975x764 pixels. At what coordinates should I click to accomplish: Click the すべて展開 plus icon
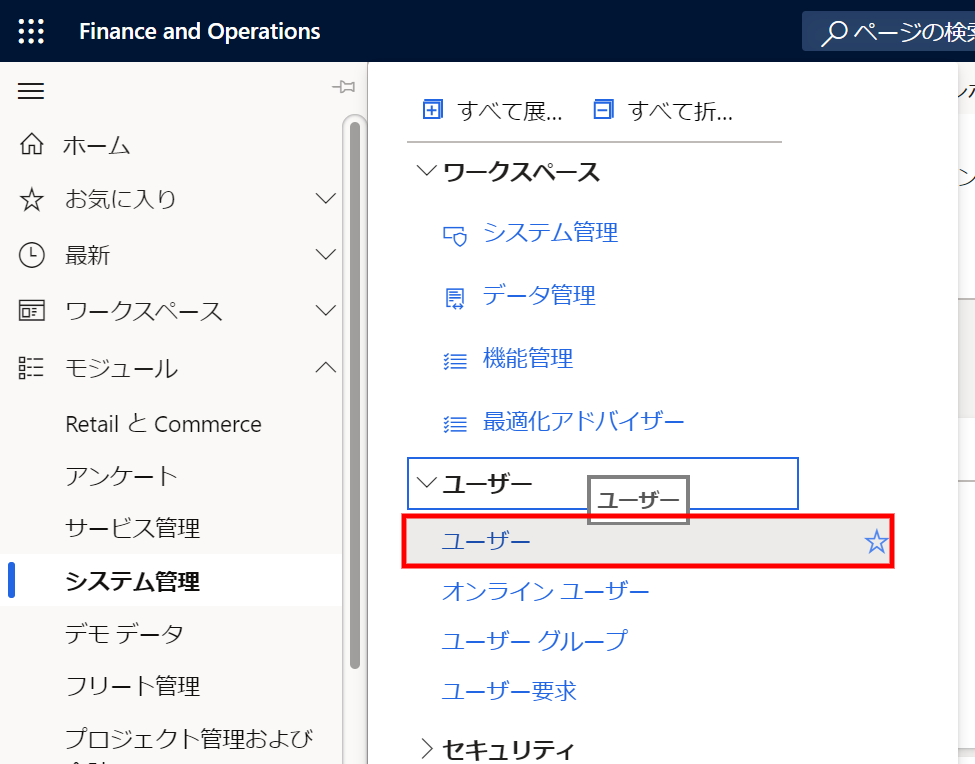point(432,109)
